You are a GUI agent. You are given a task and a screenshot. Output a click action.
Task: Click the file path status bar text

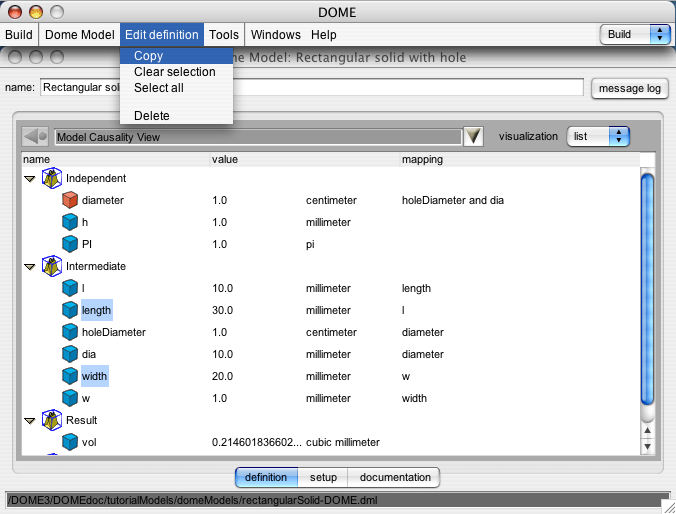193,500
